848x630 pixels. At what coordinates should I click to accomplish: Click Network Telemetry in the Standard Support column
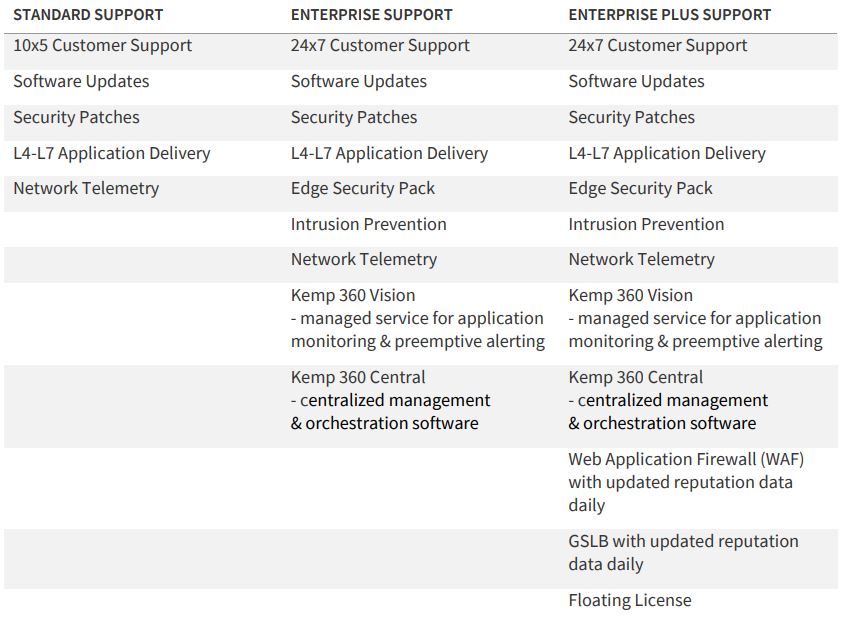(86, 189)
